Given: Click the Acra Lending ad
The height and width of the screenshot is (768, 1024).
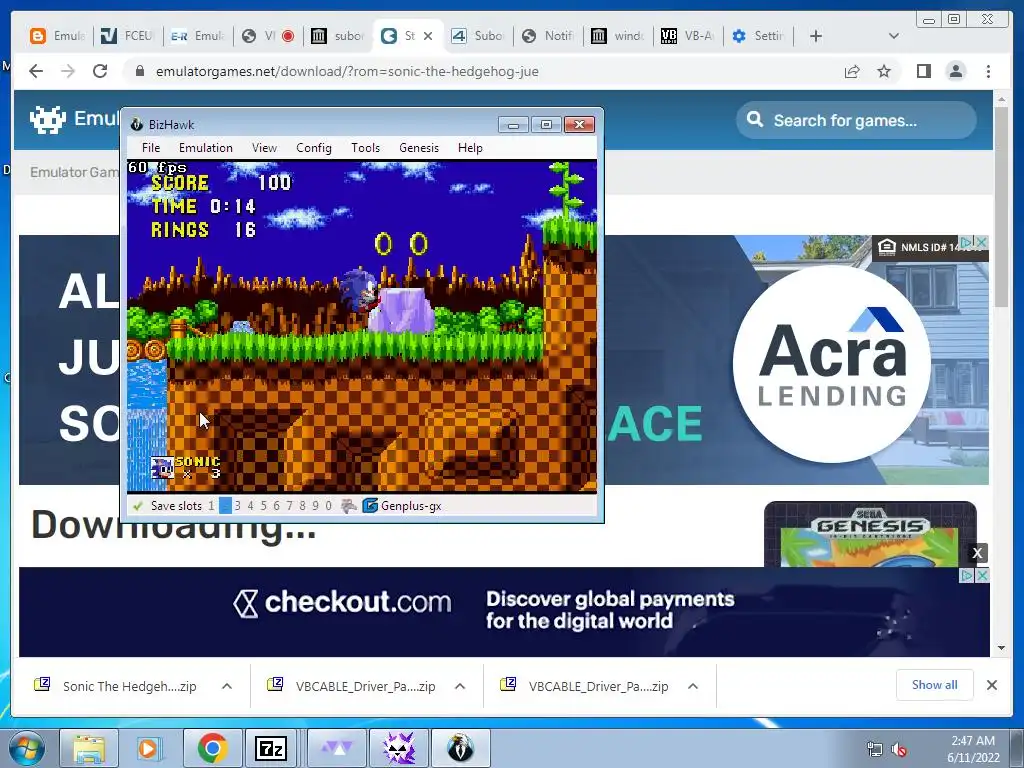Looking at the screenshot, I should pos(832,363).
